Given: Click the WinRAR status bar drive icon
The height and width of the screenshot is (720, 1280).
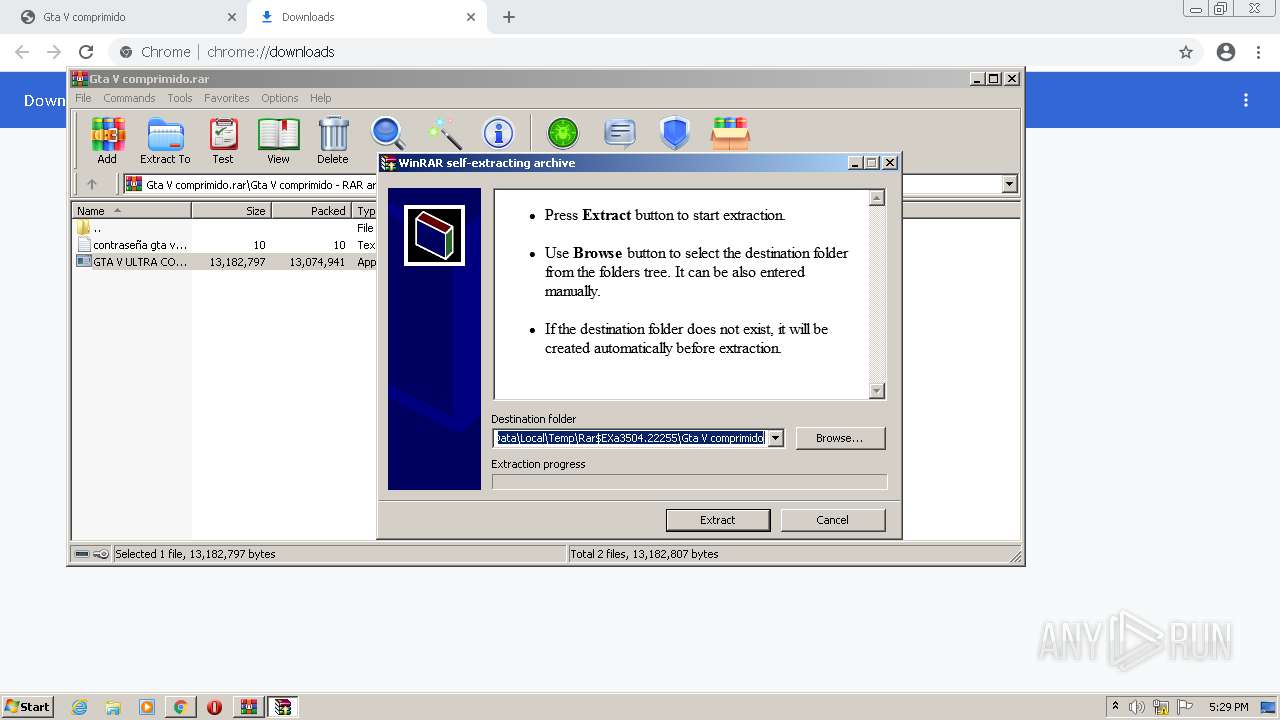Looking at the screenshot, I should pos(82,554).
